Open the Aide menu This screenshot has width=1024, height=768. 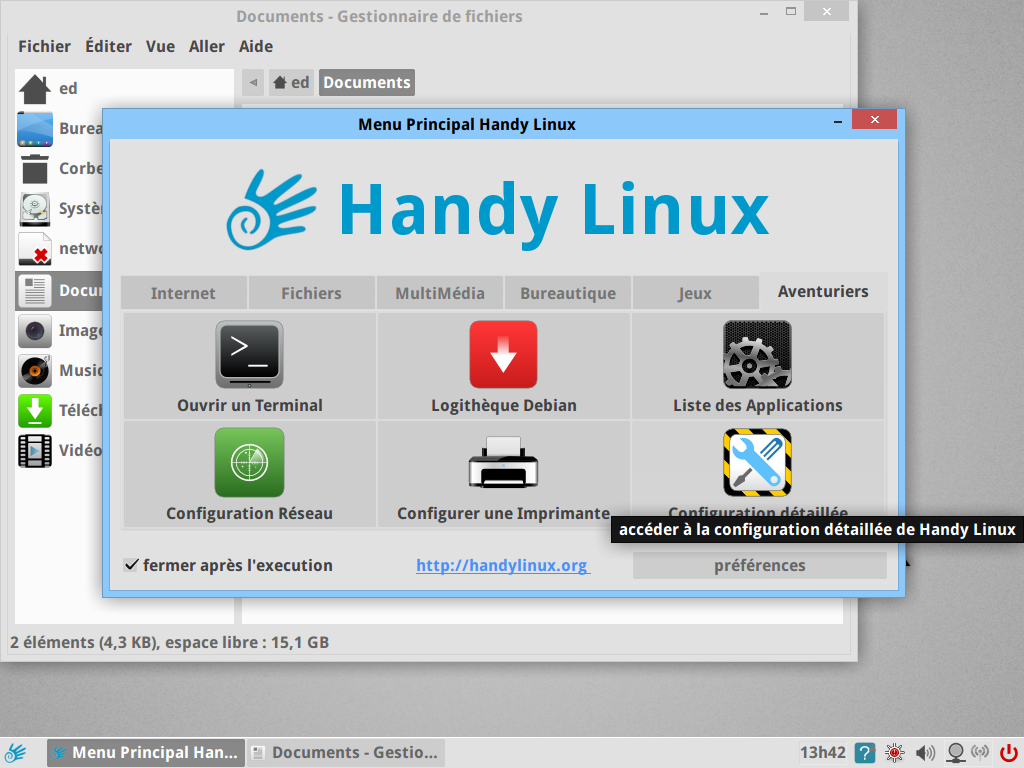(x=256, y=46)
